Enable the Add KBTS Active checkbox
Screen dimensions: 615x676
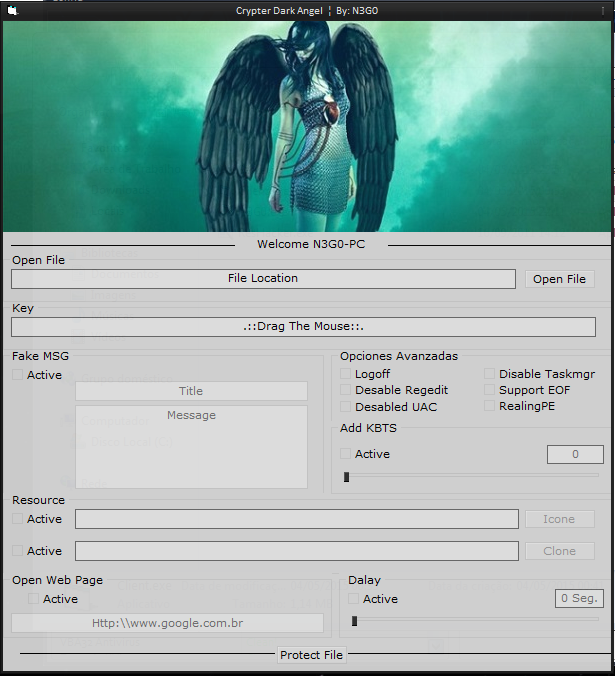tap(345, 454)
